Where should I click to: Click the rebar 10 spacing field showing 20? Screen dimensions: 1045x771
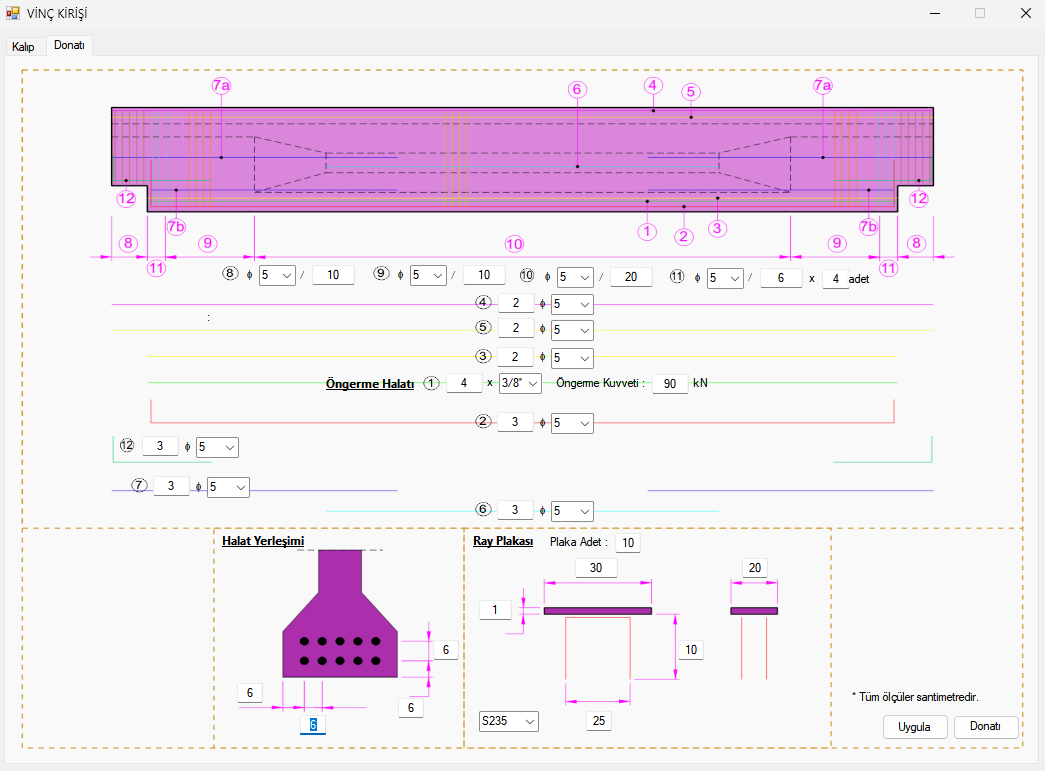point(630,277)
